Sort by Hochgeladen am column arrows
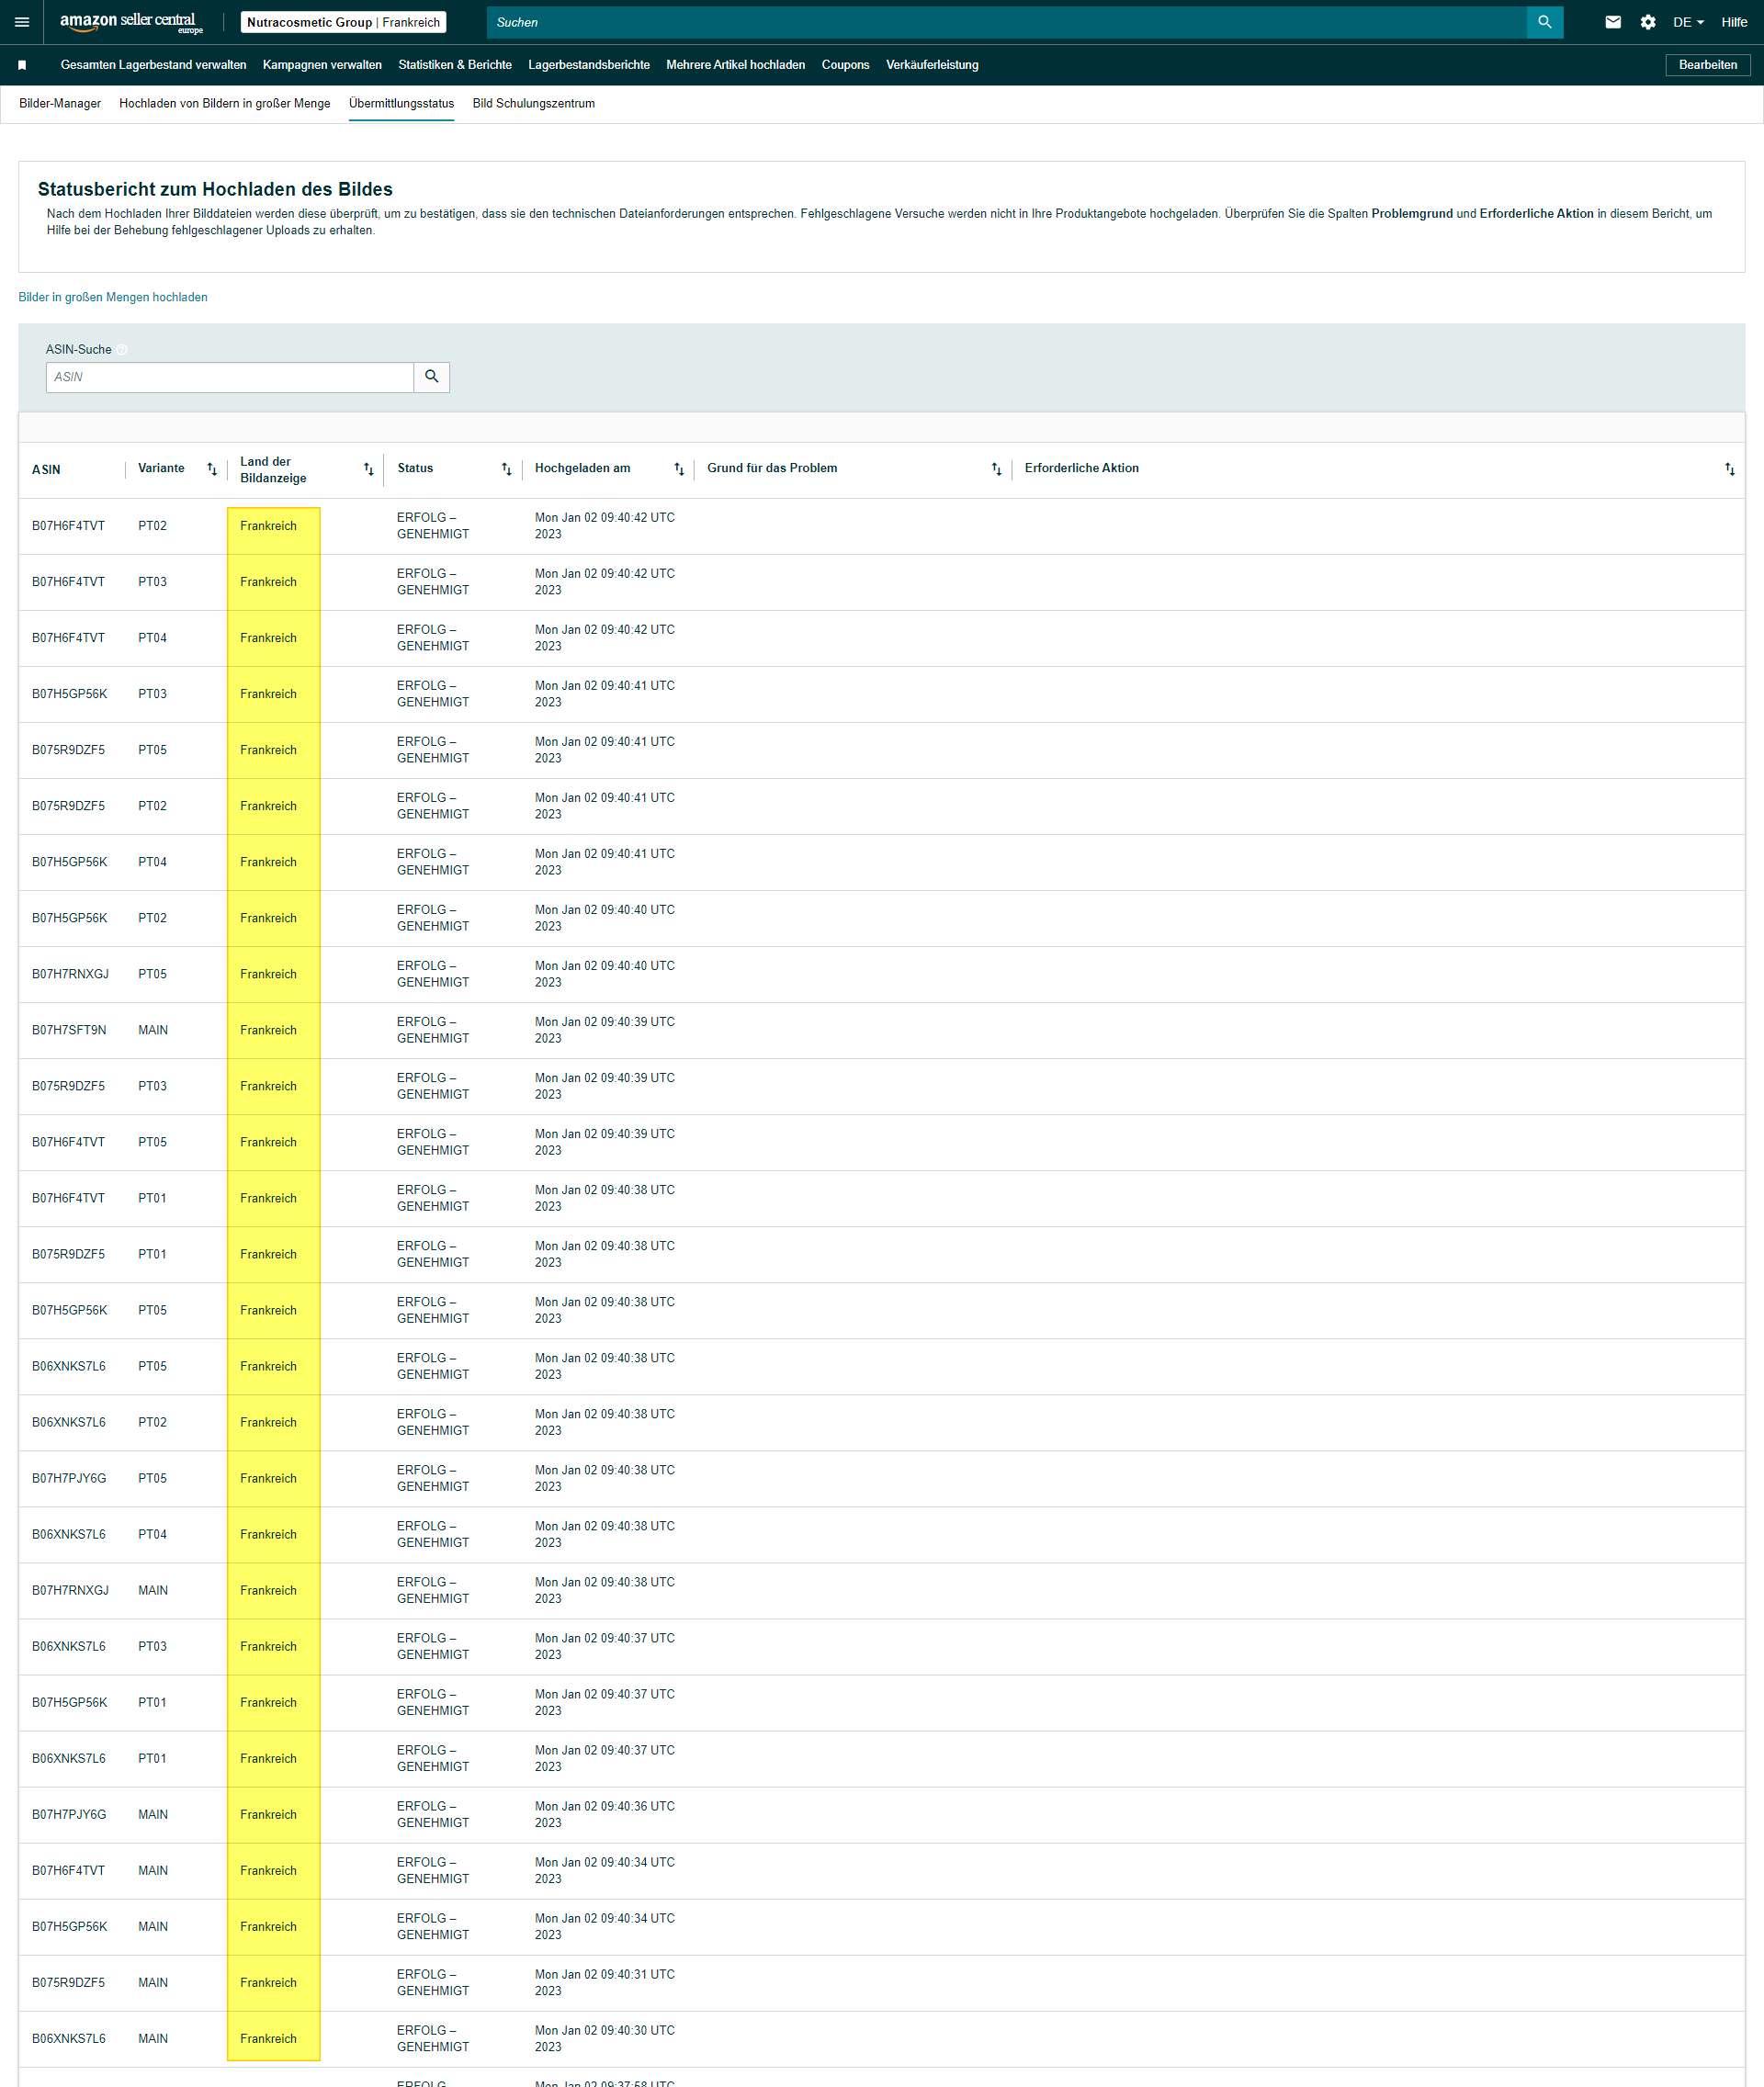Viewport: 1764px width, 2087px height. (679, 469)
